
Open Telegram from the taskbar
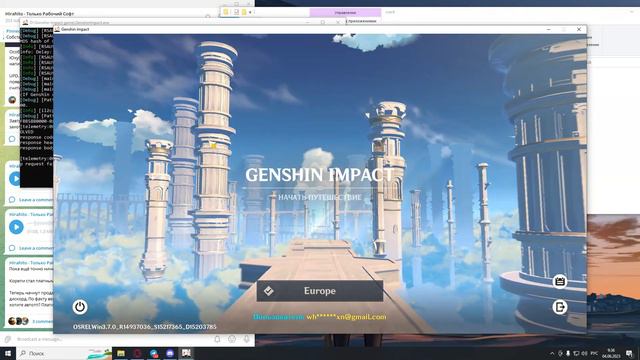click(154, 353)
